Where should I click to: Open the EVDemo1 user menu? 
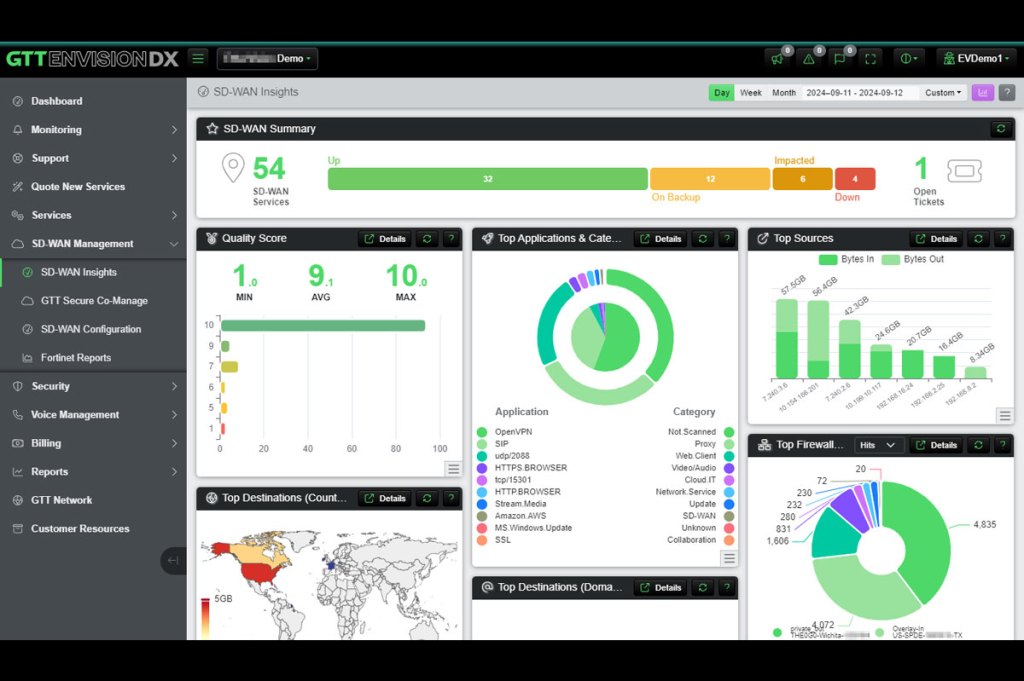click(x=976, y=59)
